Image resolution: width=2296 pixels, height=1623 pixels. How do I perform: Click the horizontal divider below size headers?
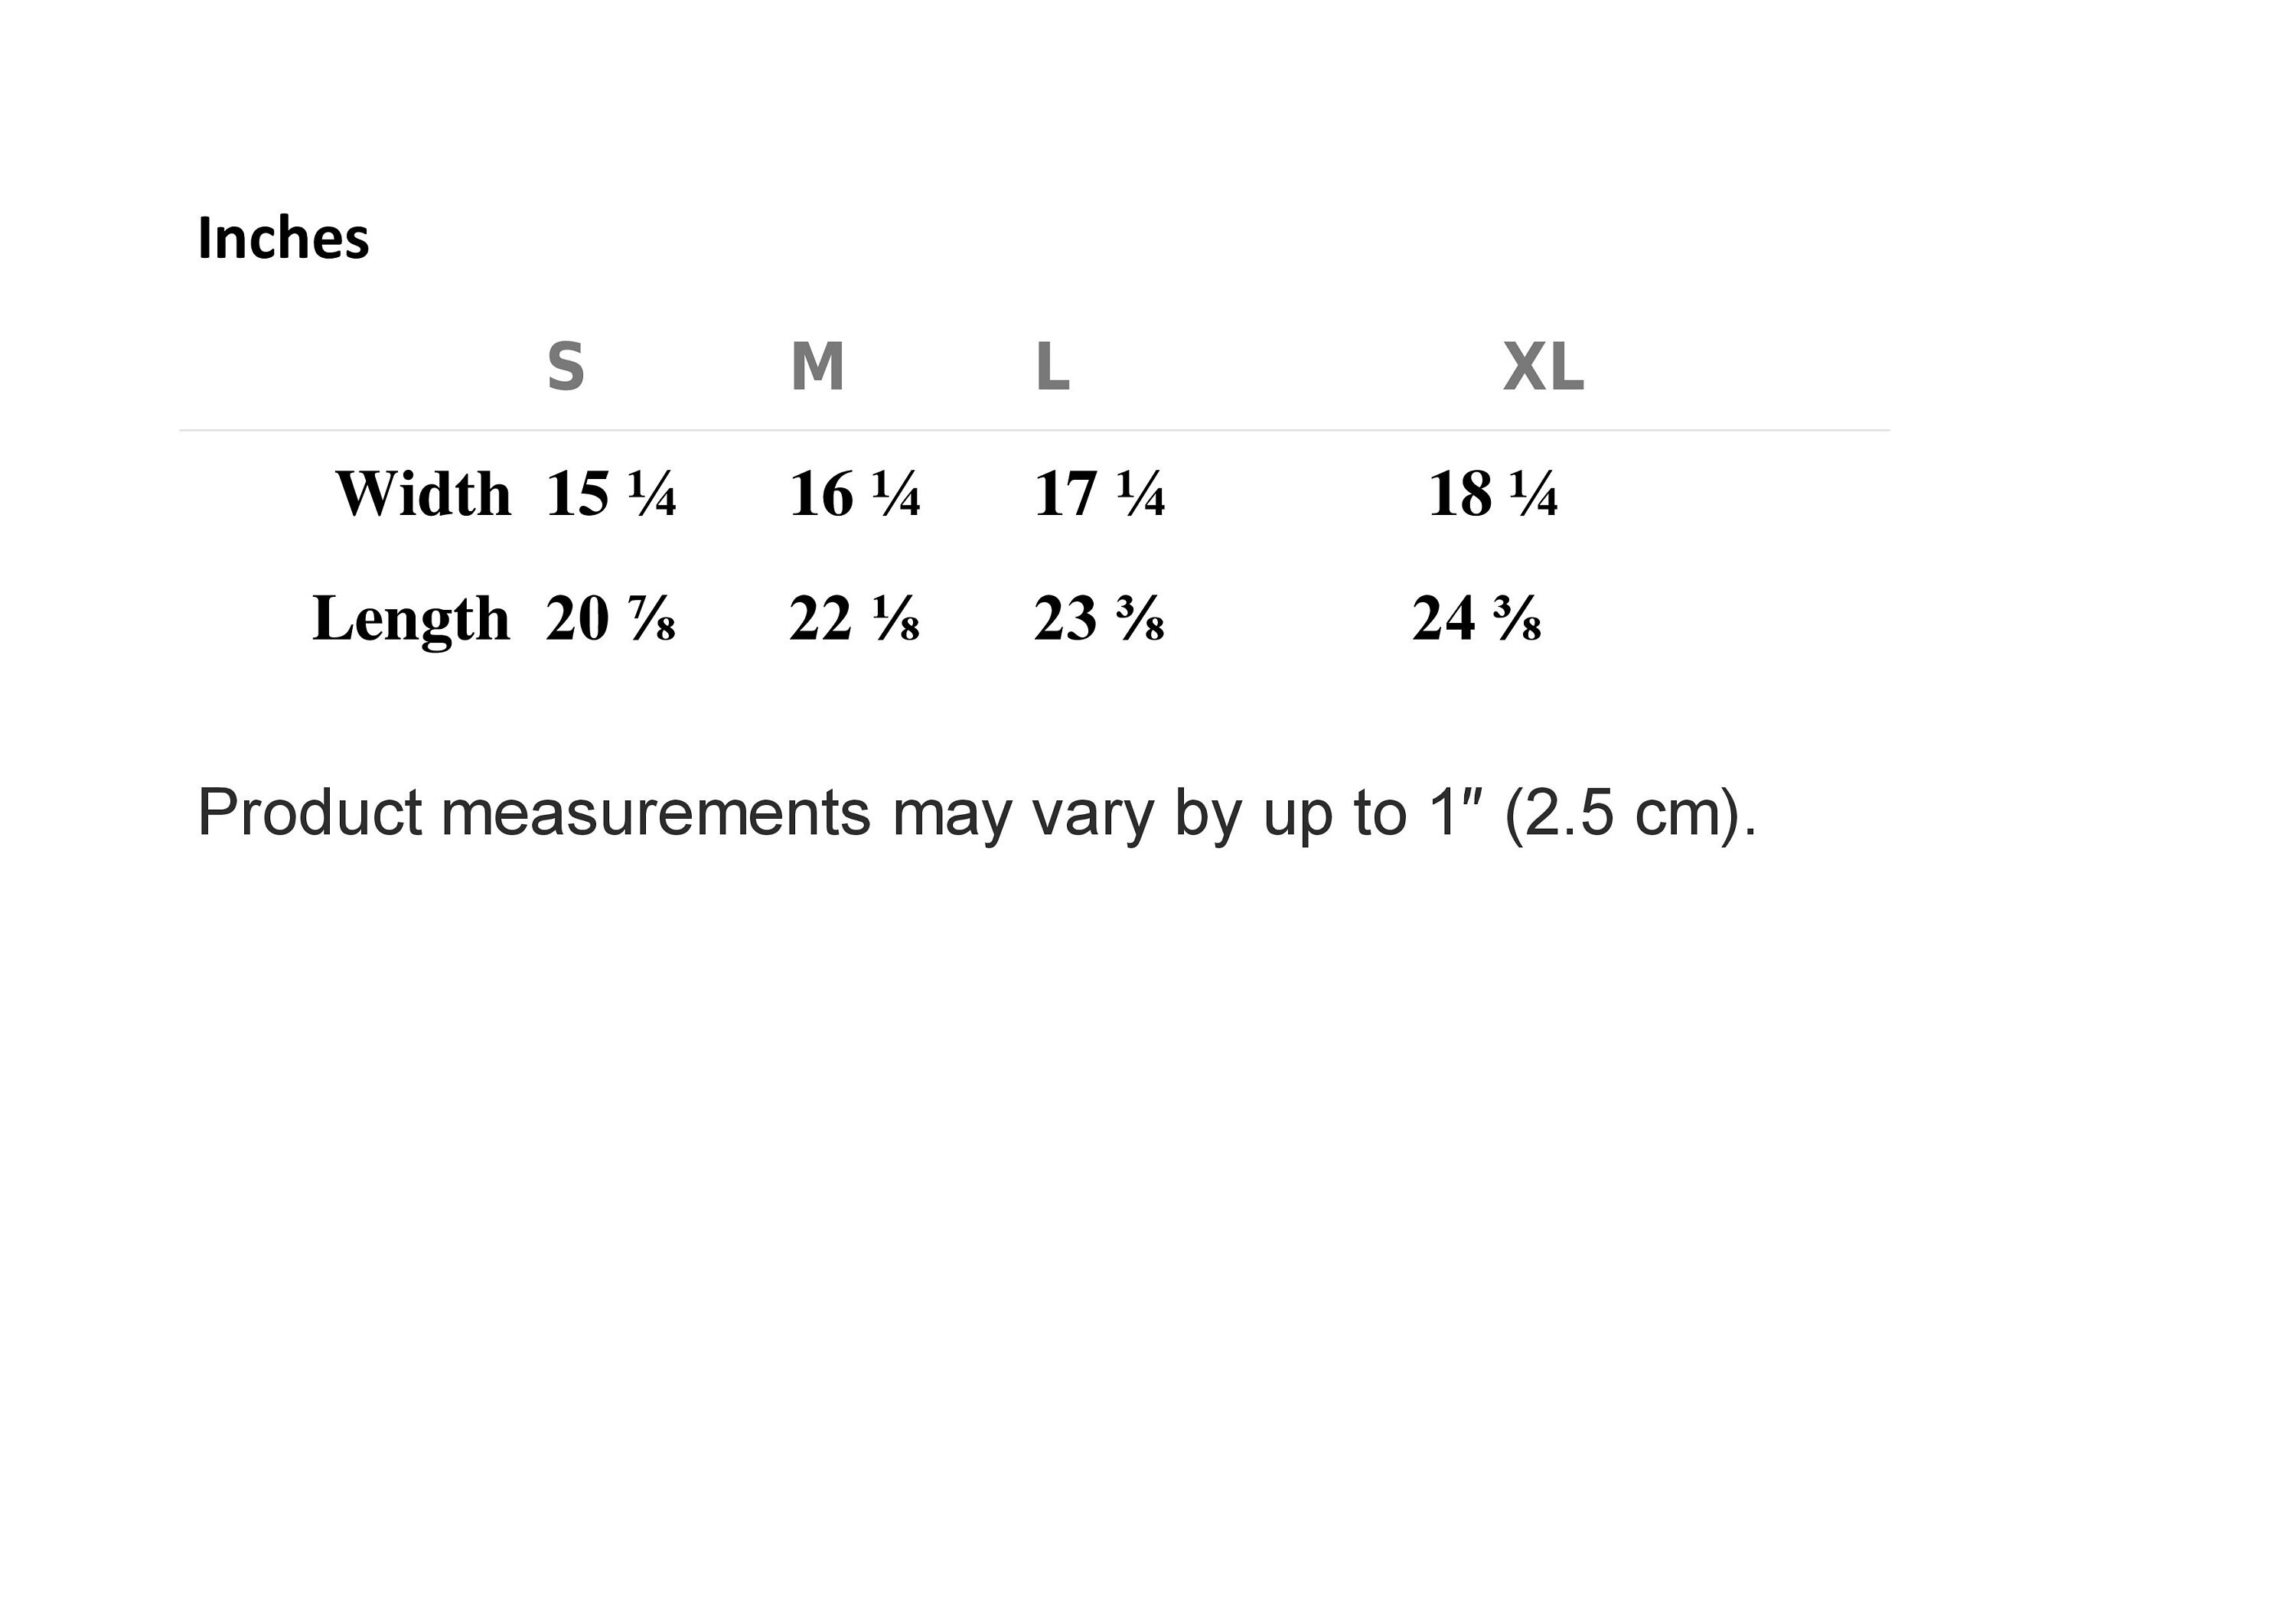point(1035,431)
